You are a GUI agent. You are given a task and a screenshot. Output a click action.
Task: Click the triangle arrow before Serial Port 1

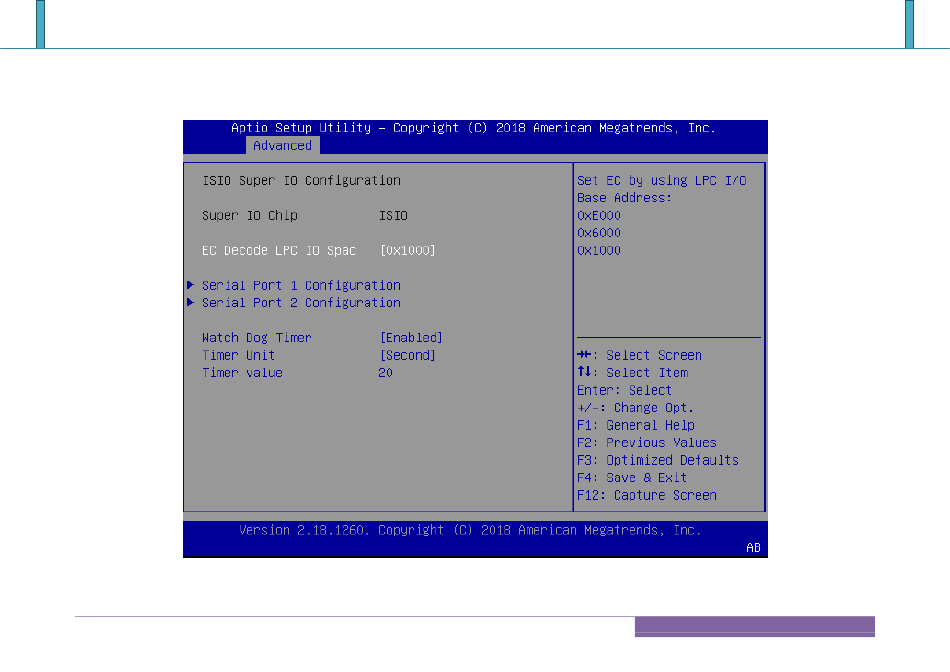click(x=190, y=285)
